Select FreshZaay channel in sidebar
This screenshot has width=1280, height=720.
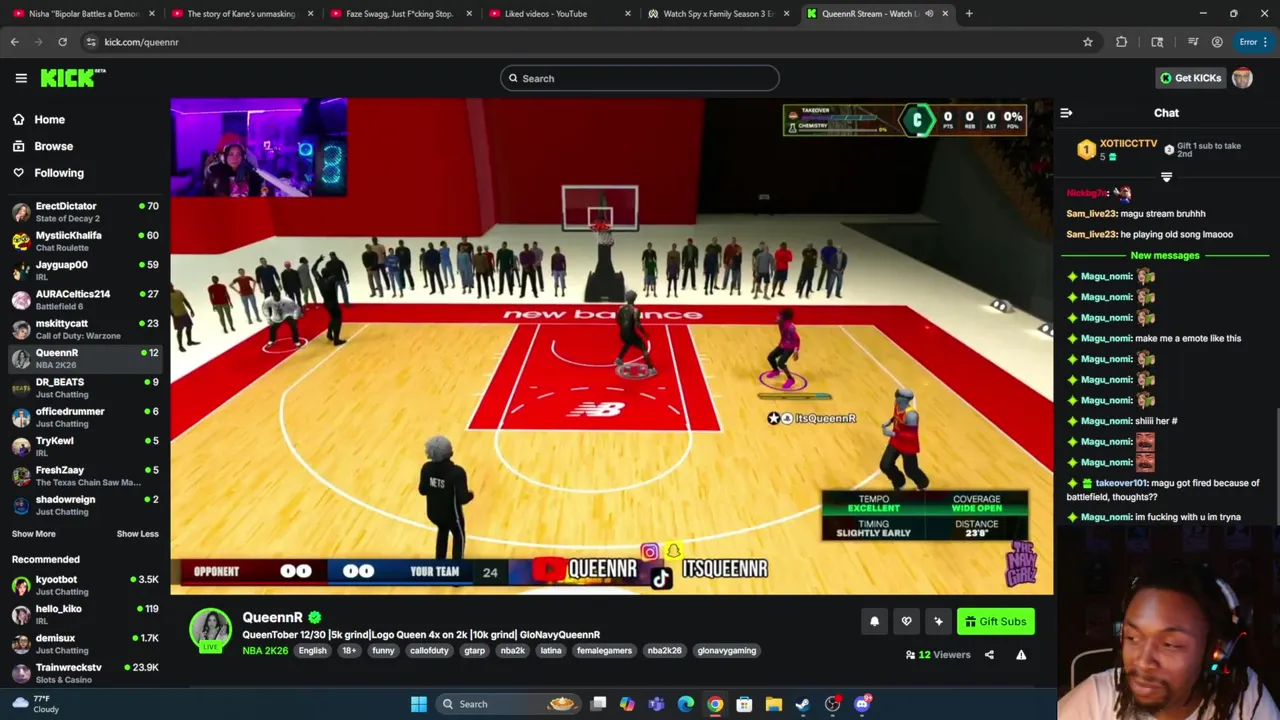[85, 476]
